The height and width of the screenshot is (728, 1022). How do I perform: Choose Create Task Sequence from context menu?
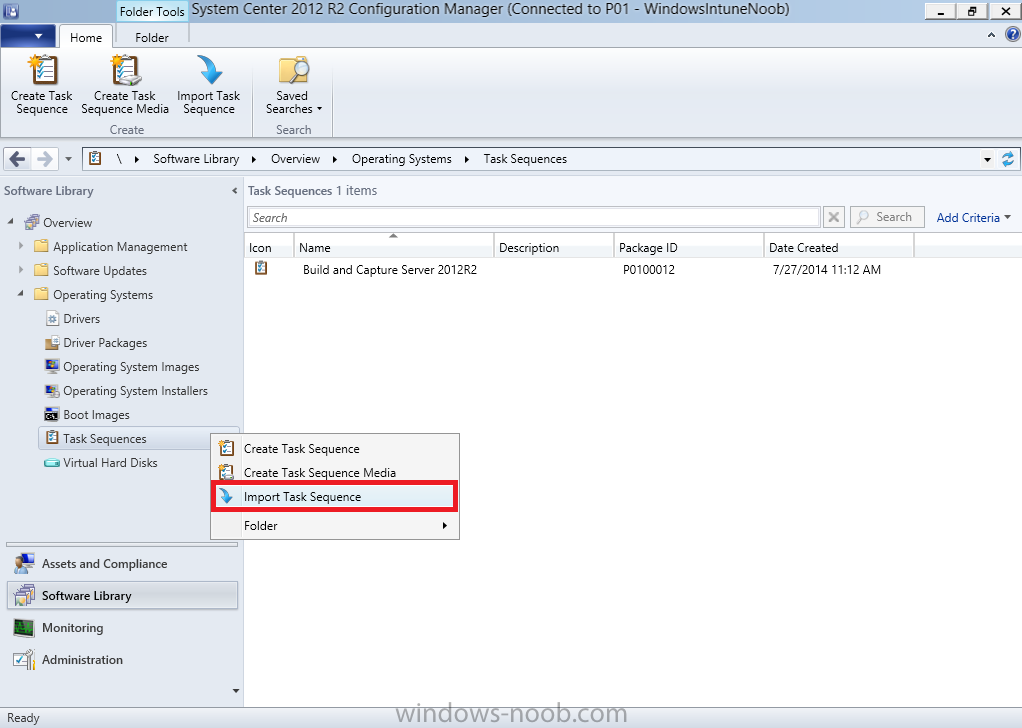point(335,448)
